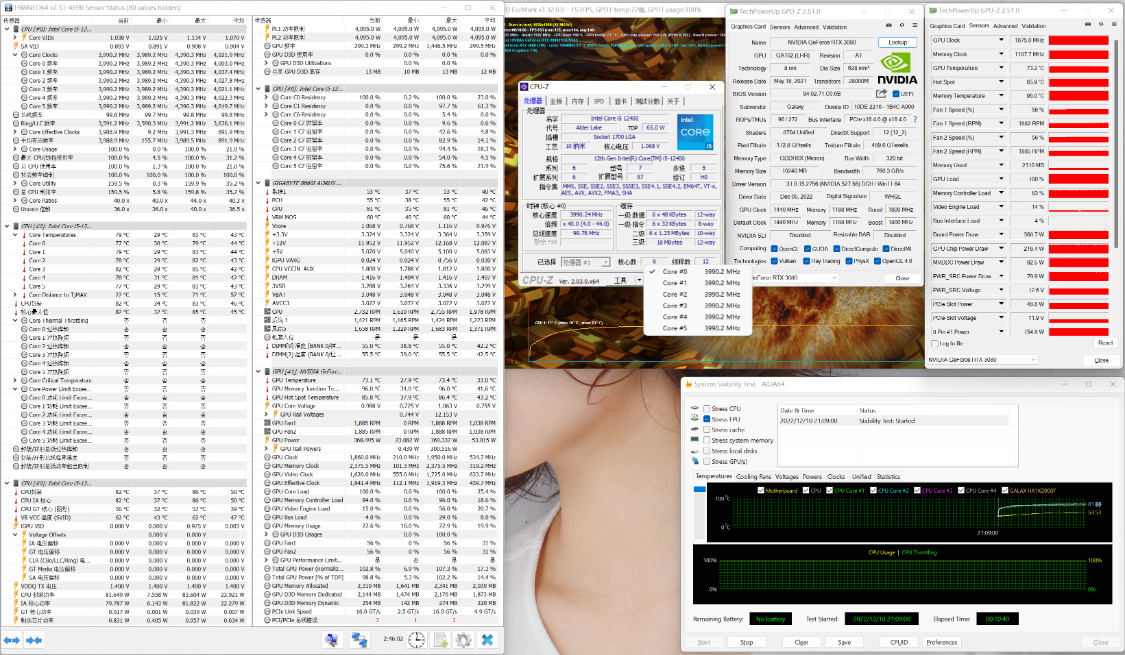Click HWiNFO save log file icon
The height and width of the screenshot is (655, 1125).
click(x=440, y=639)
